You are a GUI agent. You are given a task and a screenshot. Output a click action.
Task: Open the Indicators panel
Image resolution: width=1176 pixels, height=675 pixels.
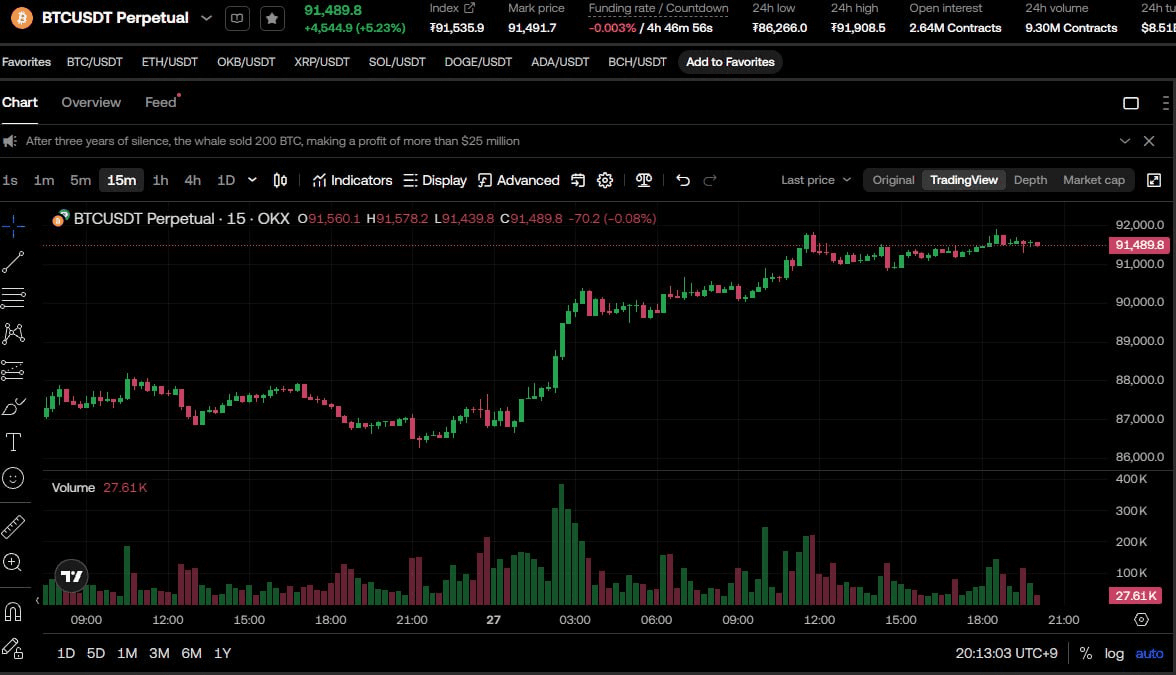click(352, 180)
